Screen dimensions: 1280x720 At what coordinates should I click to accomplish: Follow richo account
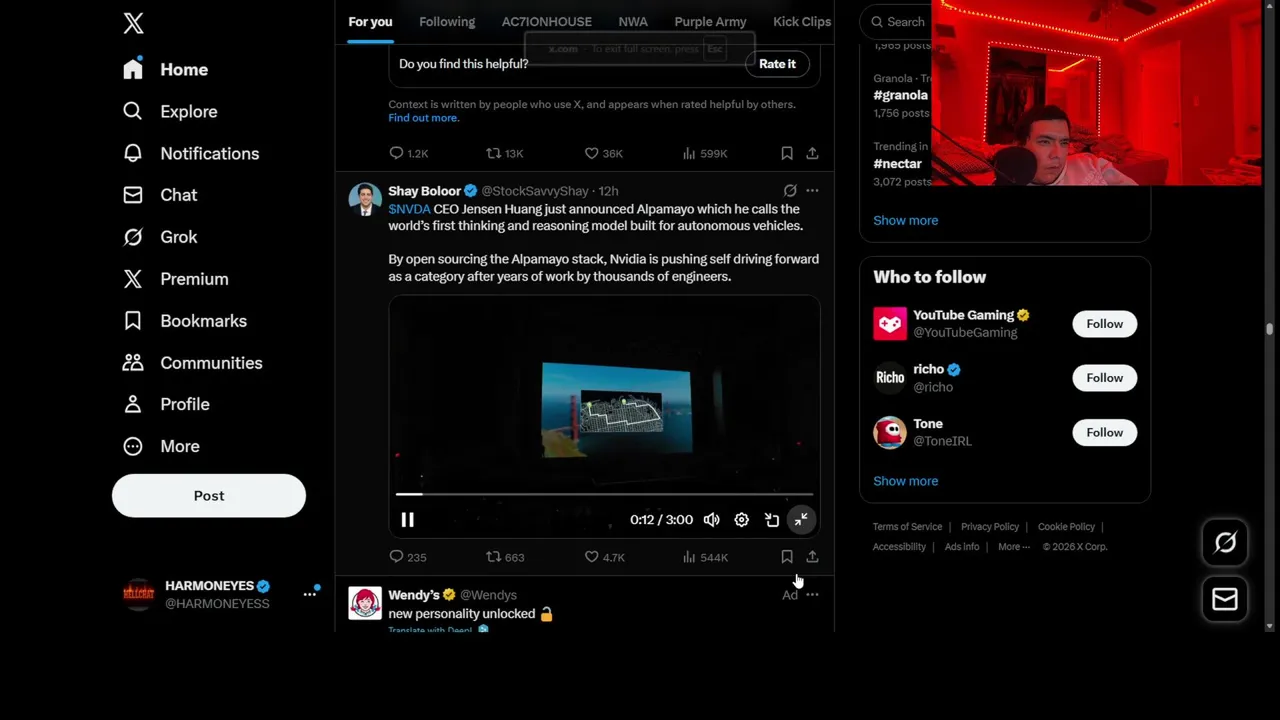[x=1104, y=378]
